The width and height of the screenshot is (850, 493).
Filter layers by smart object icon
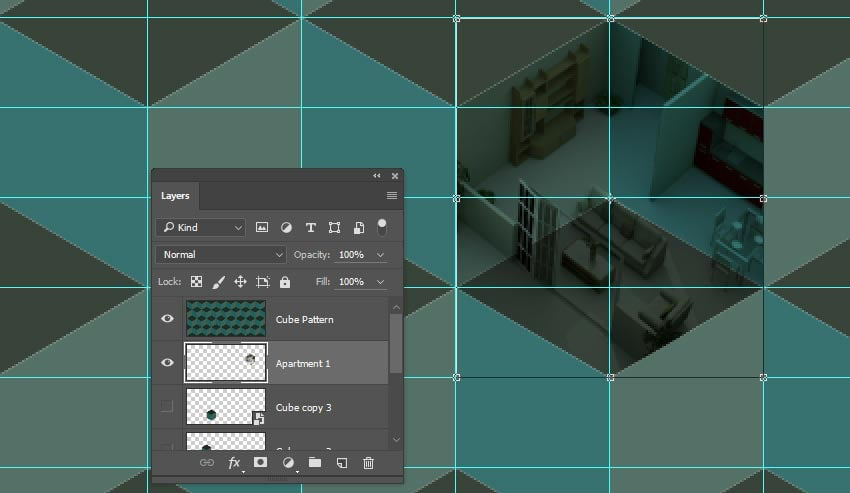[359, 228]
